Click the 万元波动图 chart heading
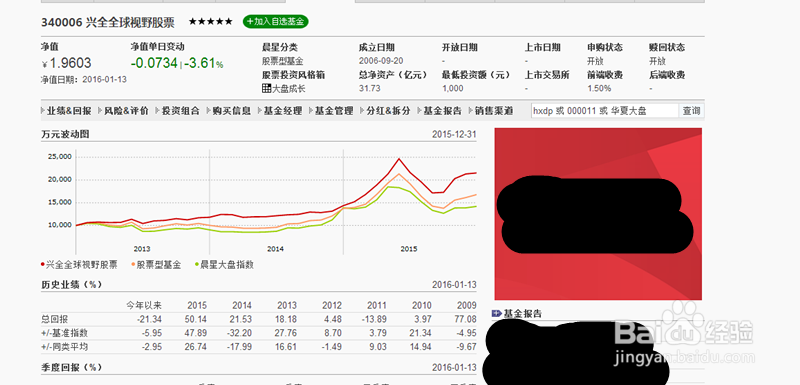 click(65, 135)
